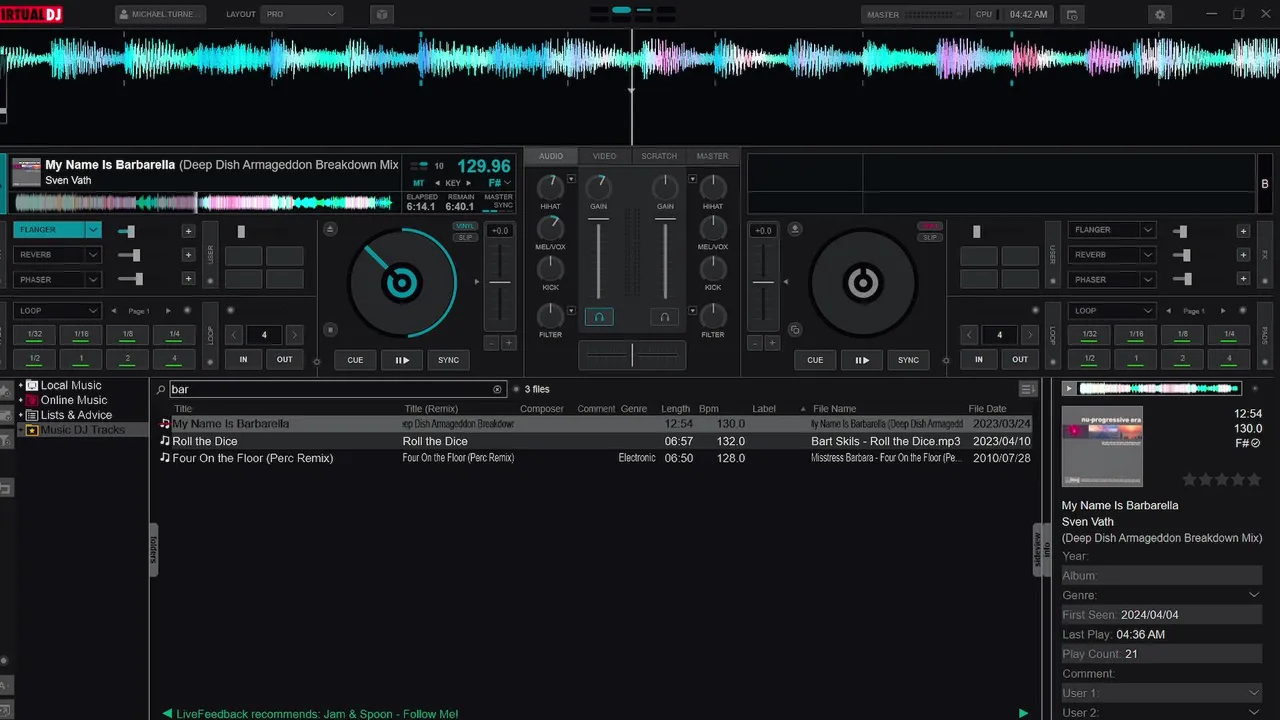
Task: Click the left deck pitch plus button
Action: 508,343
